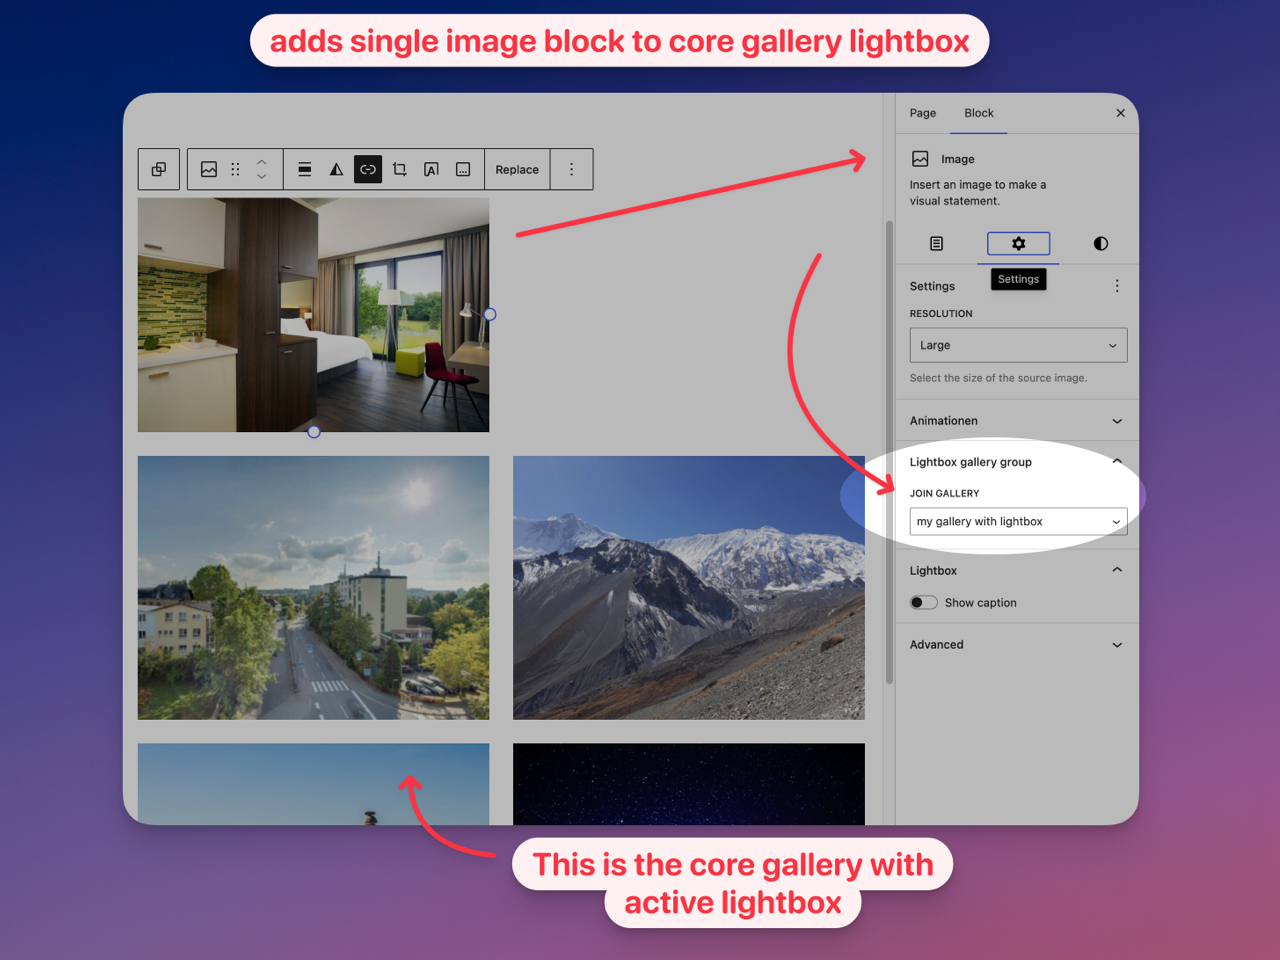Open the Resolution dropdown set to Large
The image size is (1280, 960).
tap(1018, 345)
